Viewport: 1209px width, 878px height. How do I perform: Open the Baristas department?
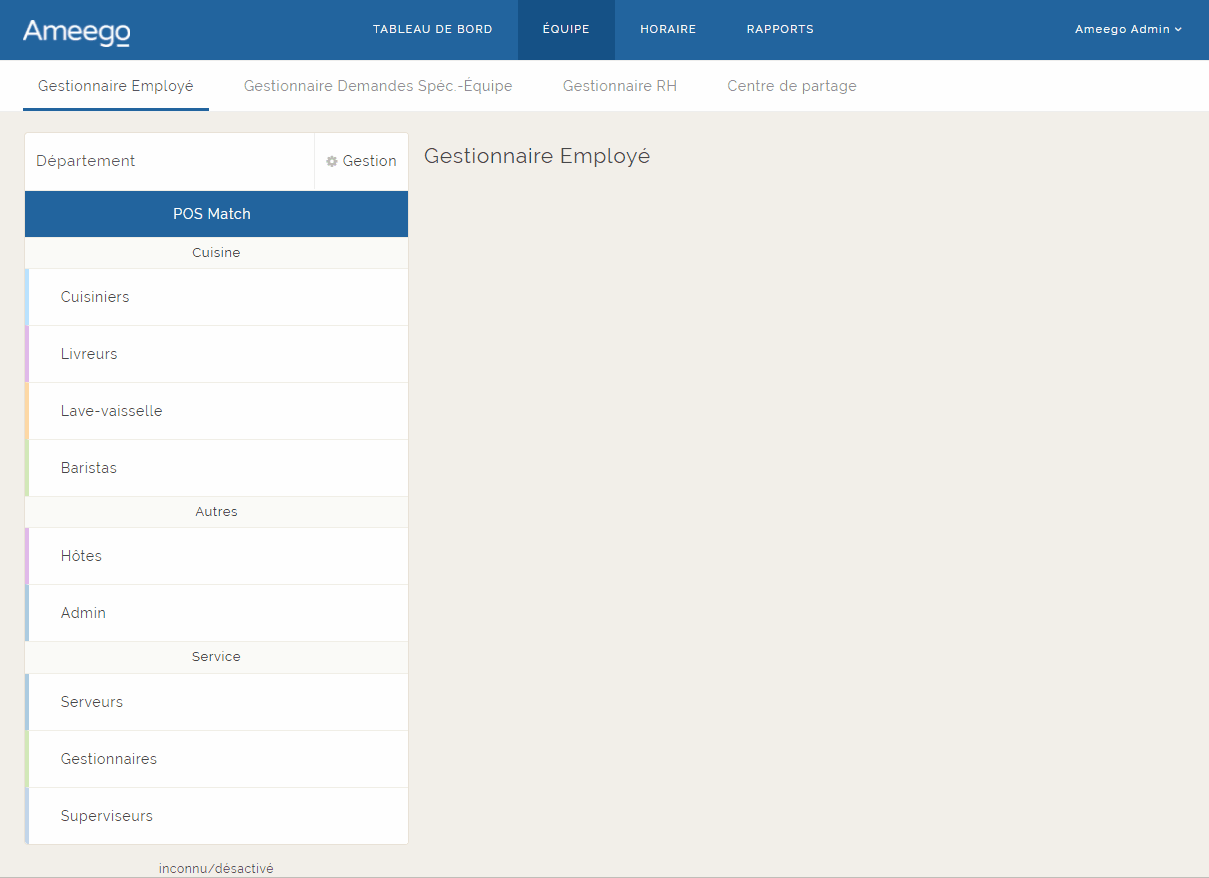click(x=89, y=468)
